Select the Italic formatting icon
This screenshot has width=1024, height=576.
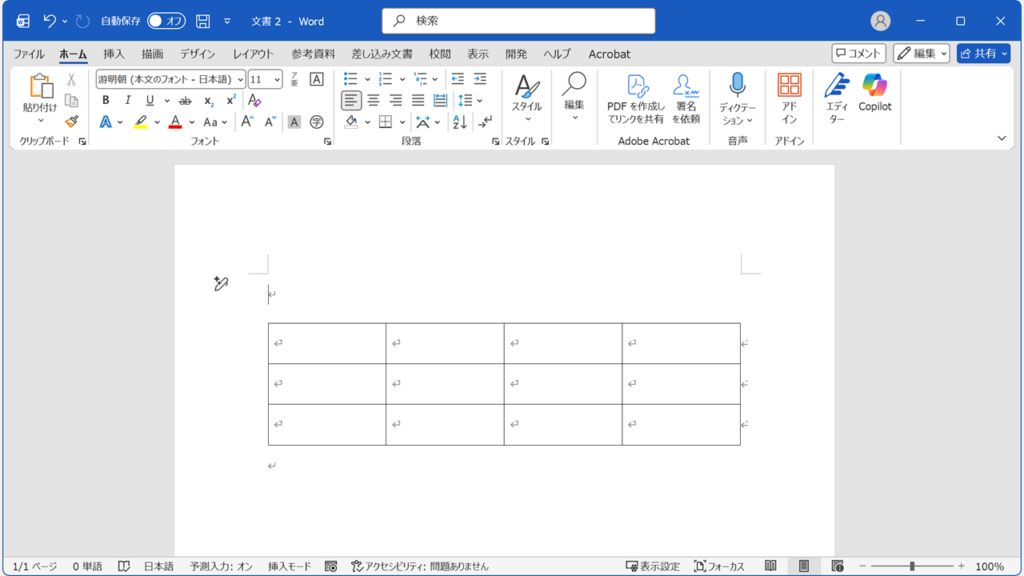click(129, 100)
